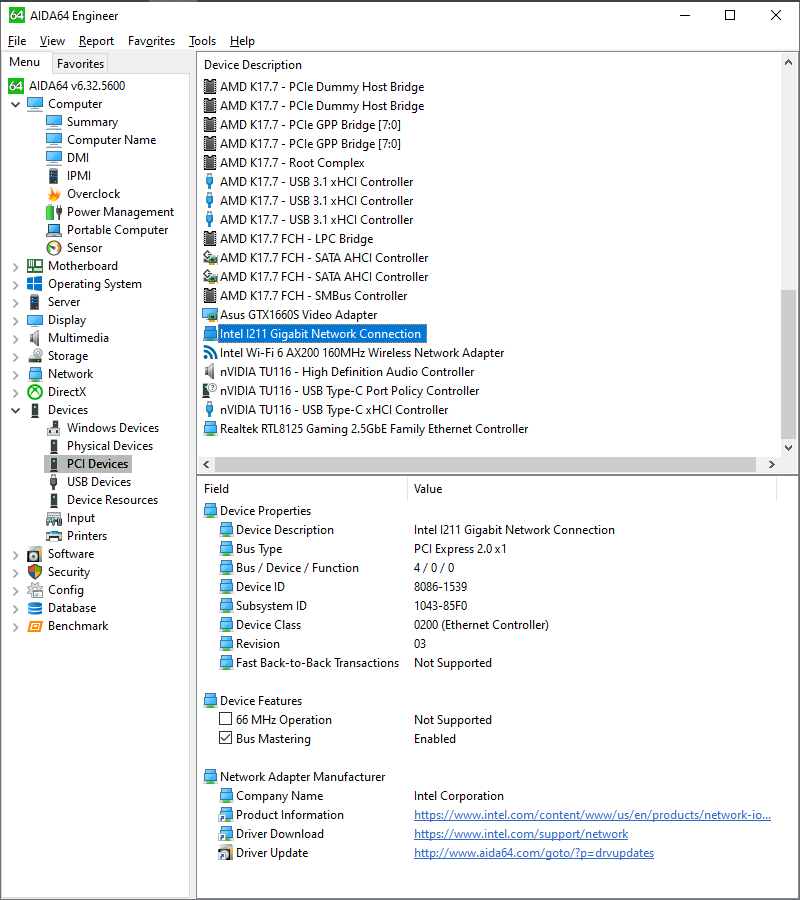Select Device Resources in the tree

click(112, 500)
